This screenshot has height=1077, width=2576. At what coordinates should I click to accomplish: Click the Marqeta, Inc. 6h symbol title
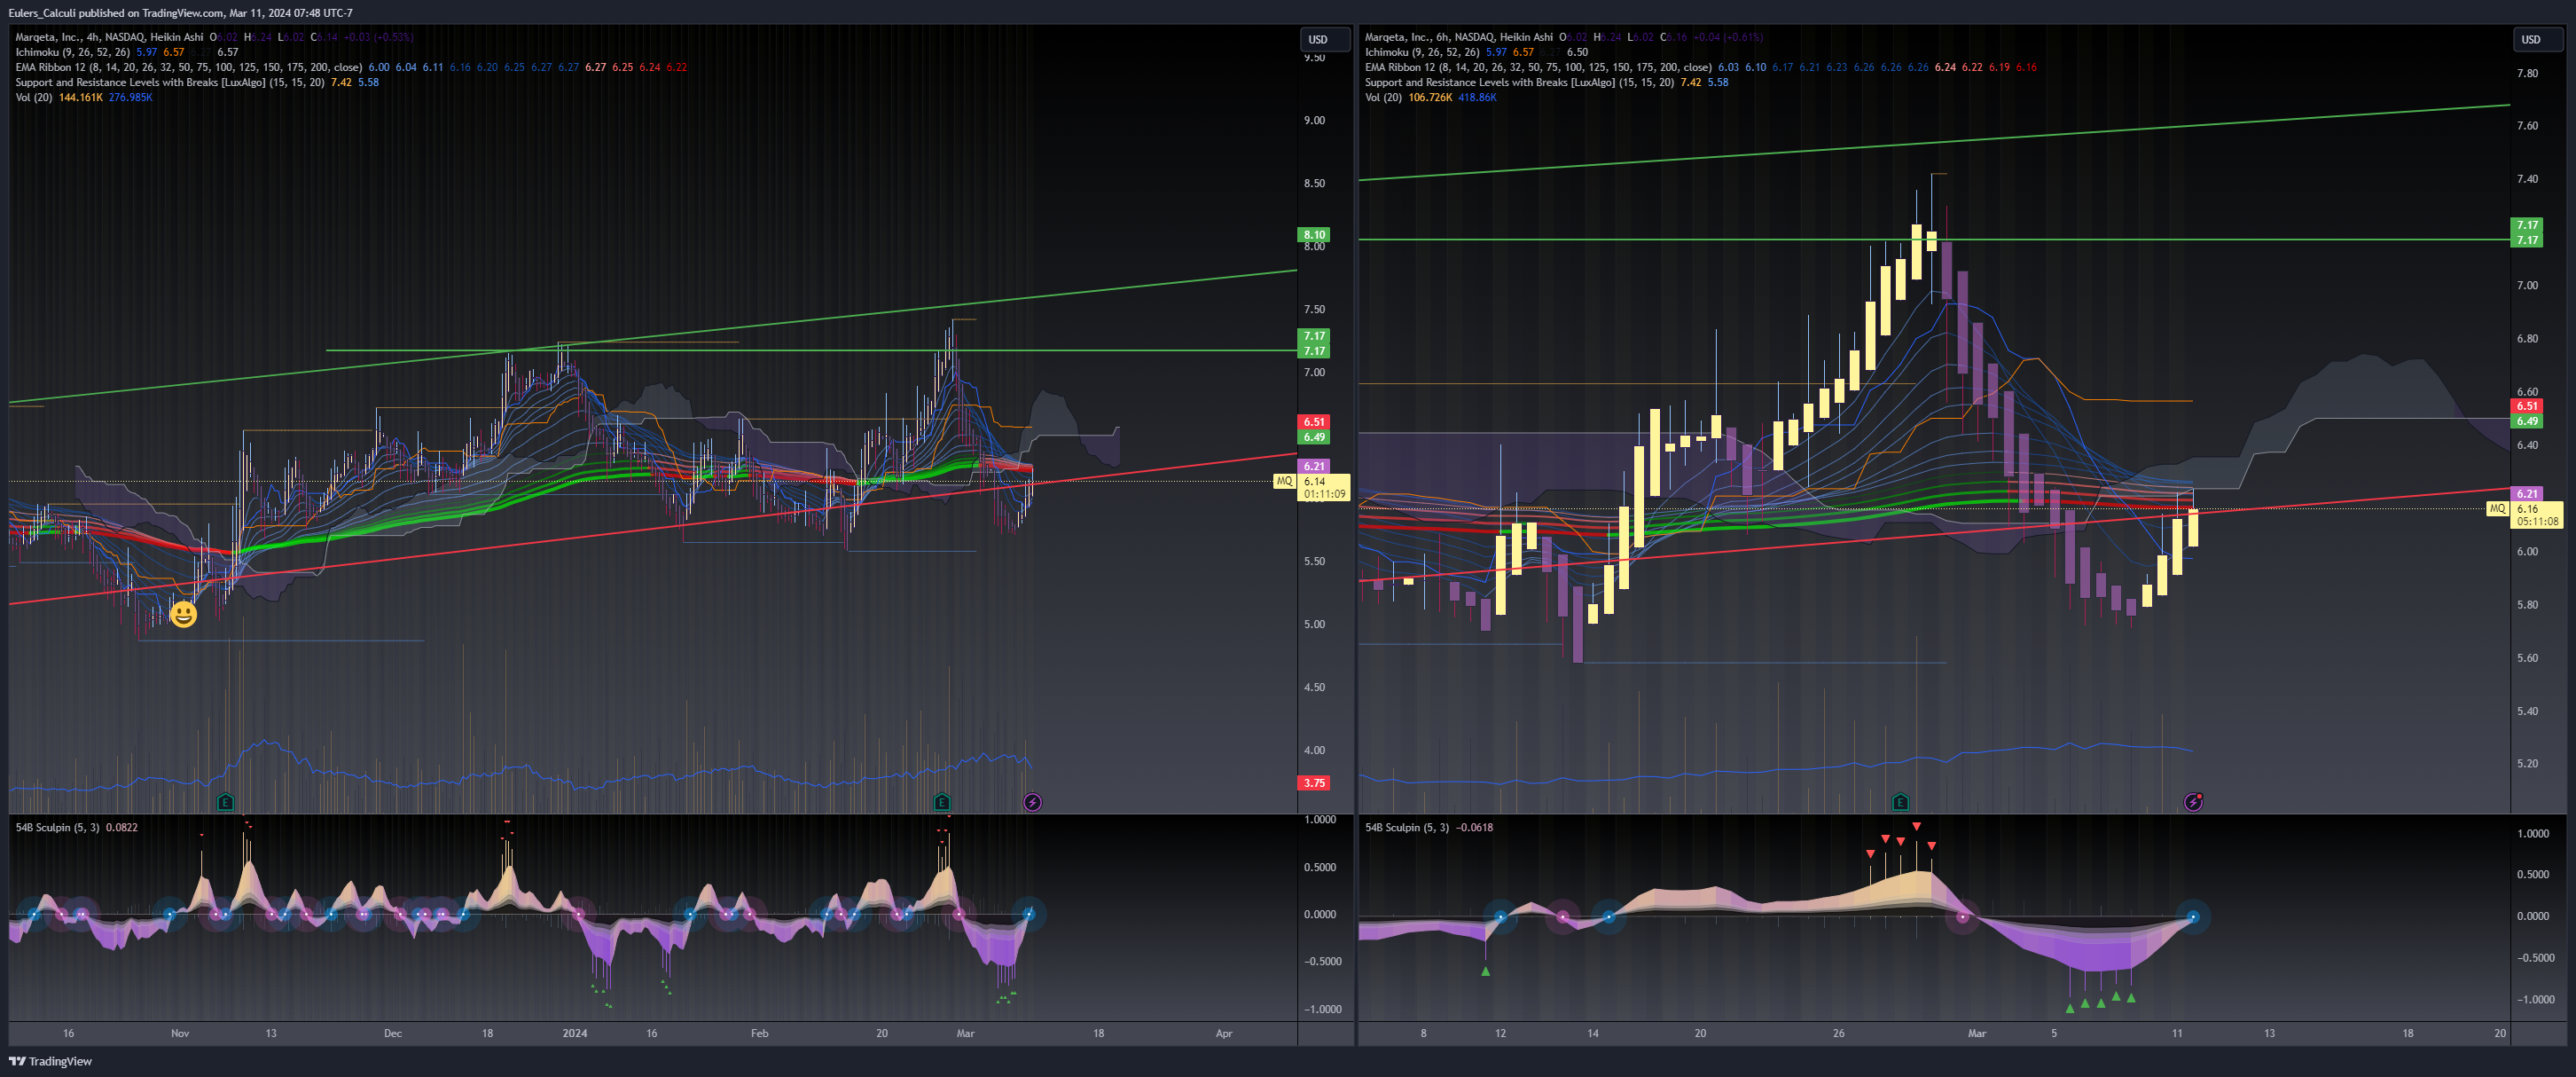pos(1459,37)
